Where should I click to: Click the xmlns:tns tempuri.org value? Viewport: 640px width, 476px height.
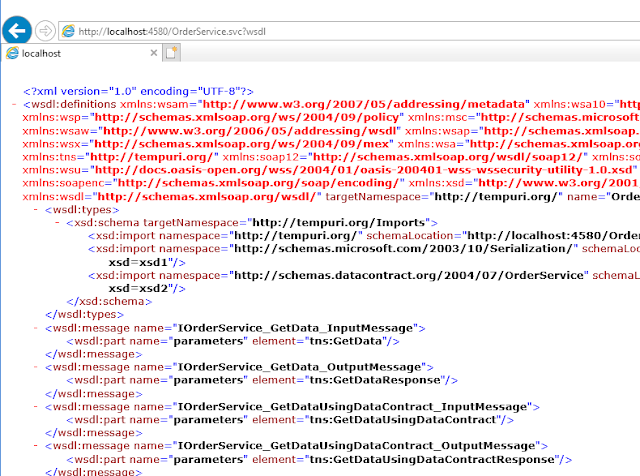[x=152, y=157]
